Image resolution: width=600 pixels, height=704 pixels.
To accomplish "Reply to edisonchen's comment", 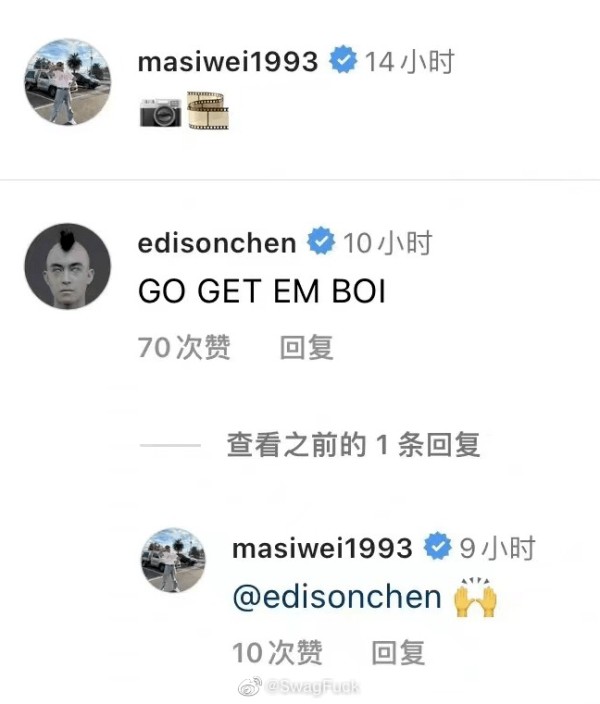I will (x=307, y=347).
